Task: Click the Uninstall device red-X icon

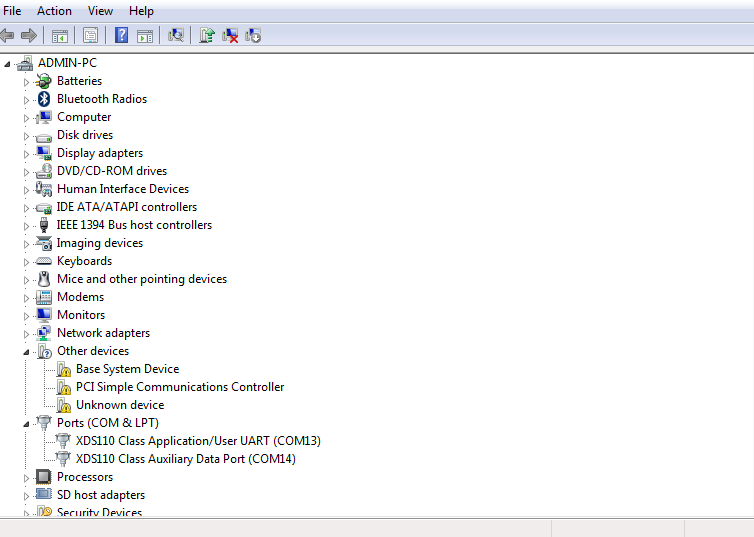Action: [230, 36]
